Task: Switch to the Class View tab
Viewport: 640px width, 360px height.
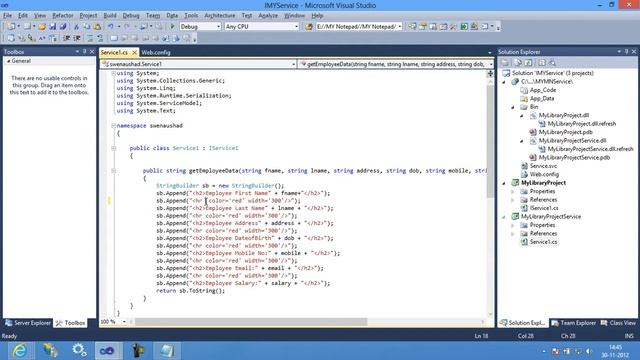Action: [x=618, y=323]
